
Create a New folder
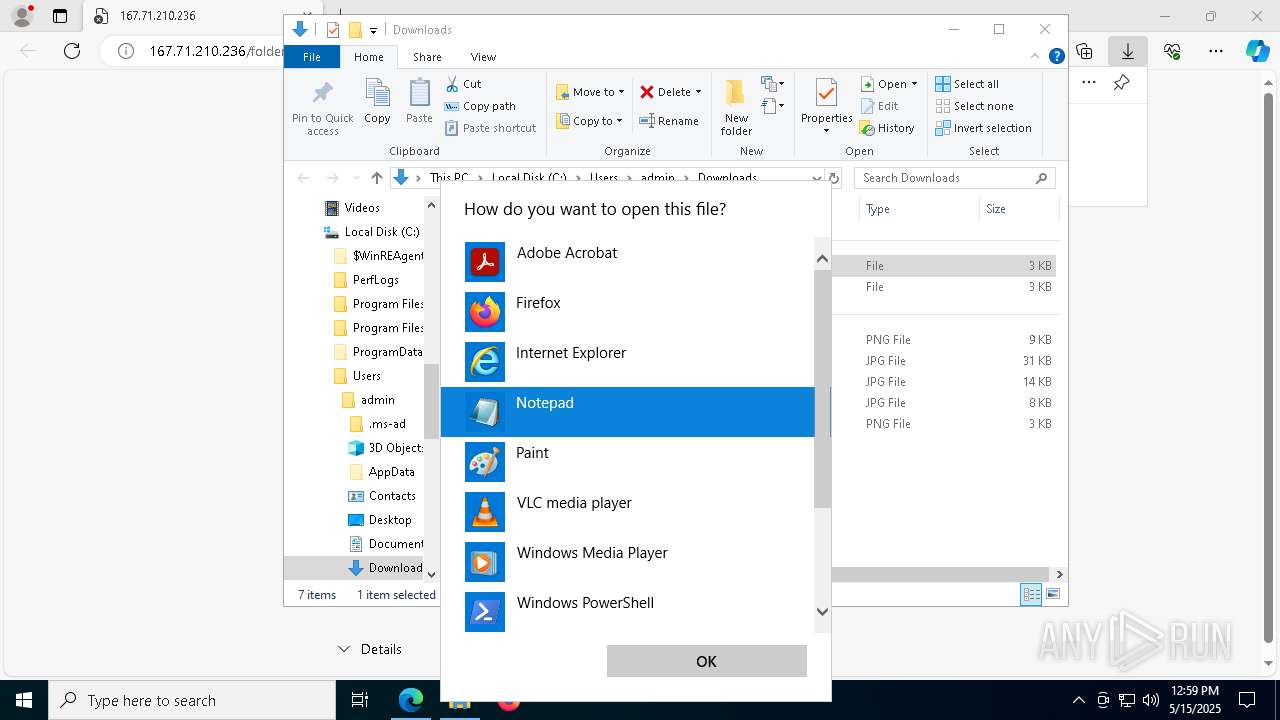(x=736, y=108)
